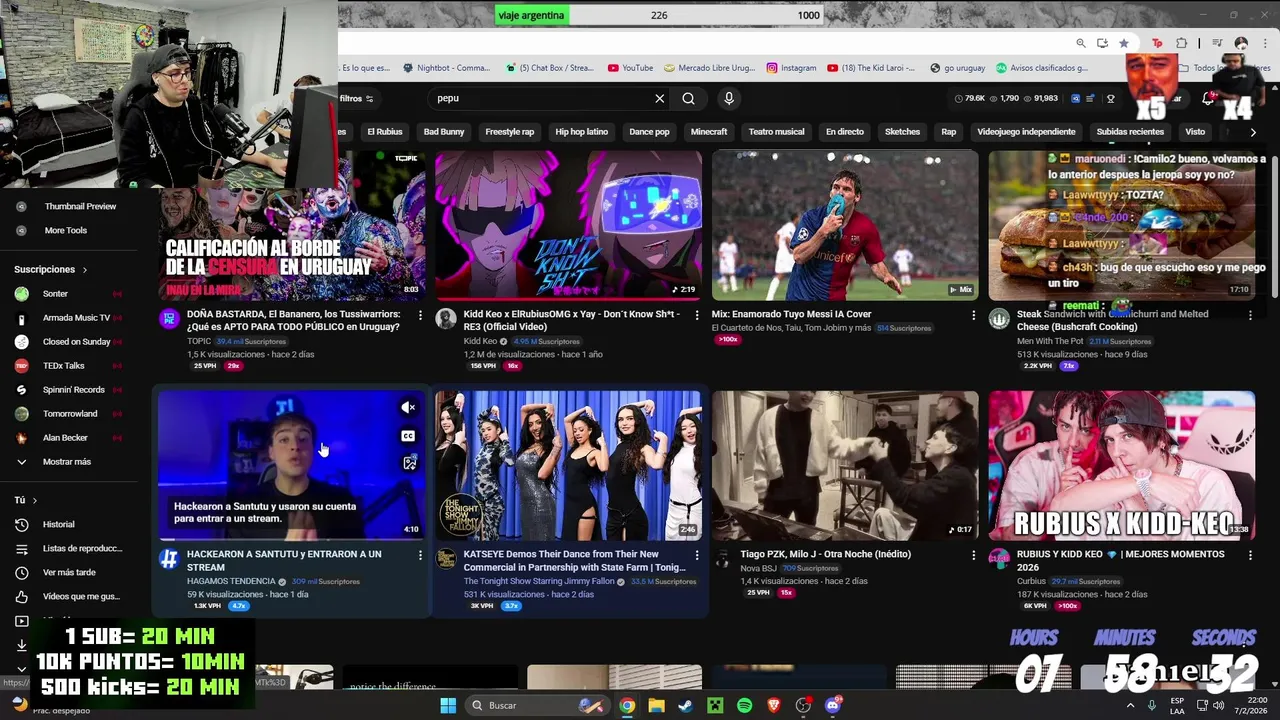Open More Tools in sidebar
Image resolution: width=1280 pixels, height=720 pixels.
(x=65, y=230)
